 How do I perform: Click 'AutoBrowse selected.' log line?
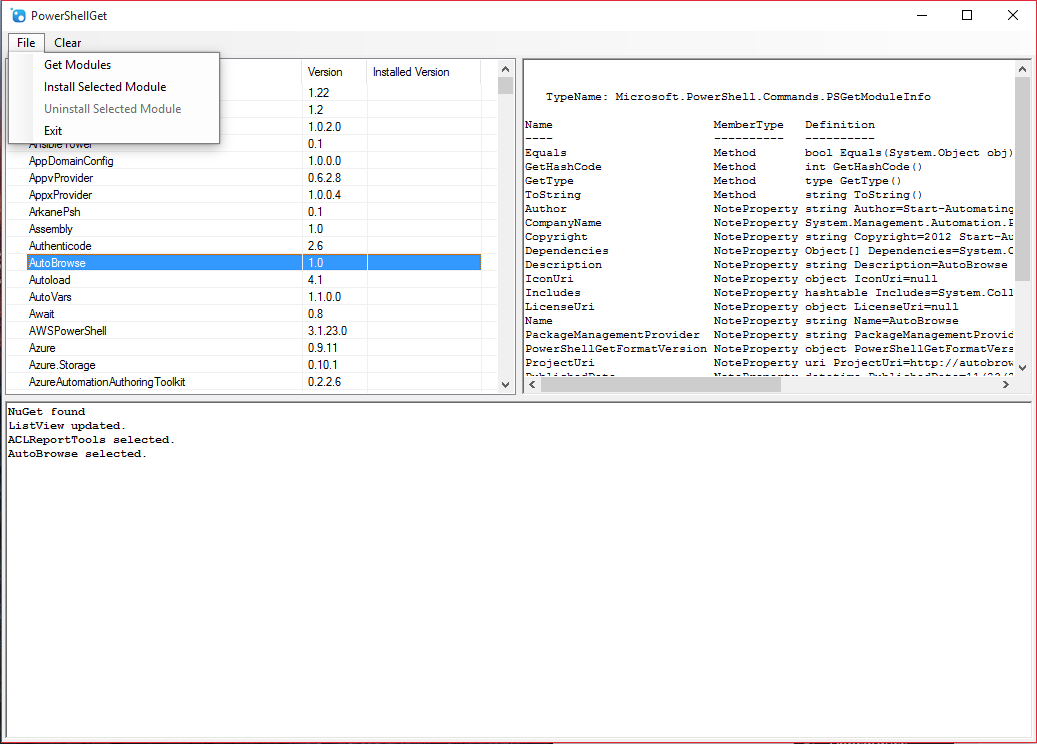coord(77,454)
